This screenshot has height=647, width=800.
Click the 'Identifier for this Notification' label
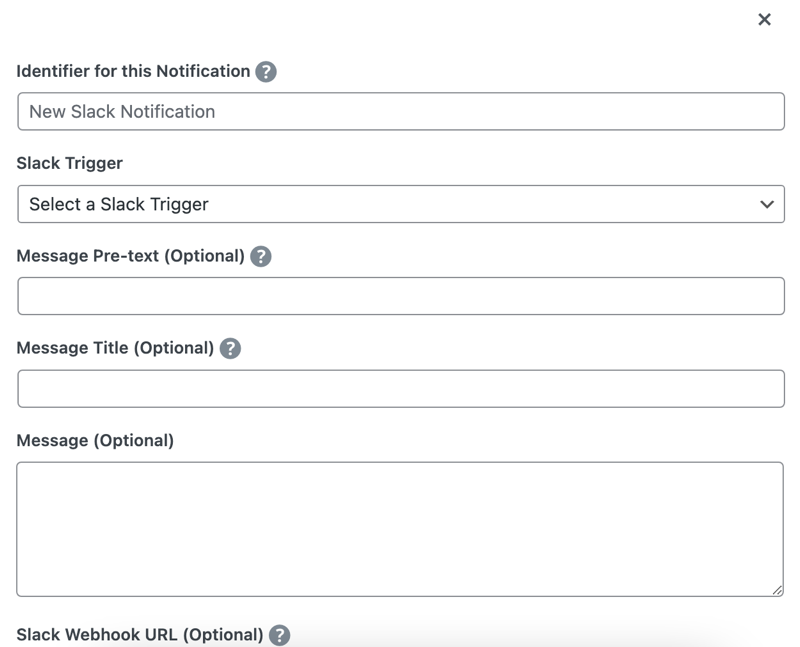[x=133, y=72]
